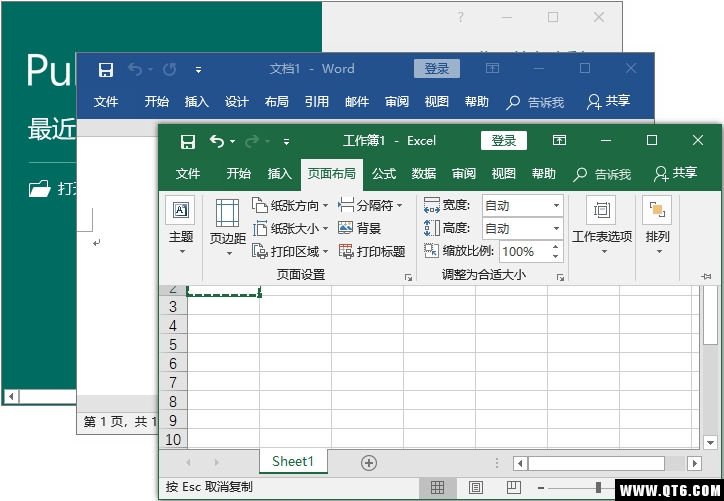724x501 pixels.
Task: Expand 纸张方向 orientation options
Action: (x=290, y=205)
